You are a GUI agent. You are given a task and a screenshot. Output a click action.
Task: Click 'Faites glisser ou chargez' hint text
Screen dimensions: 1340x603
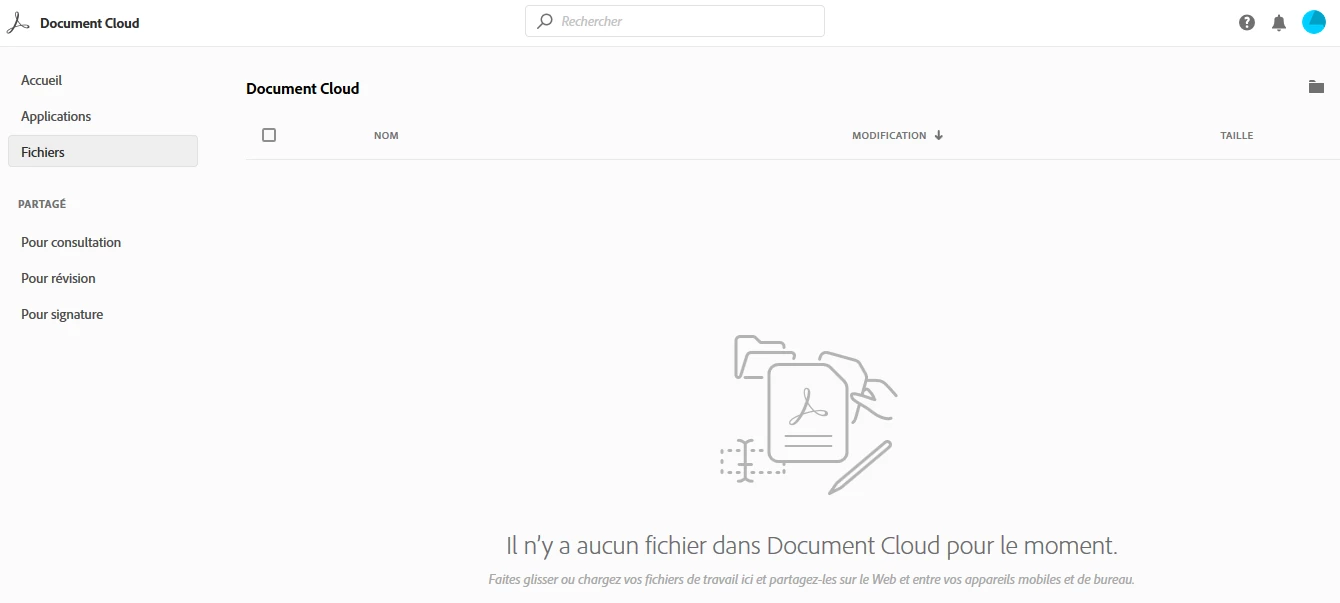[x=812, y=579]
